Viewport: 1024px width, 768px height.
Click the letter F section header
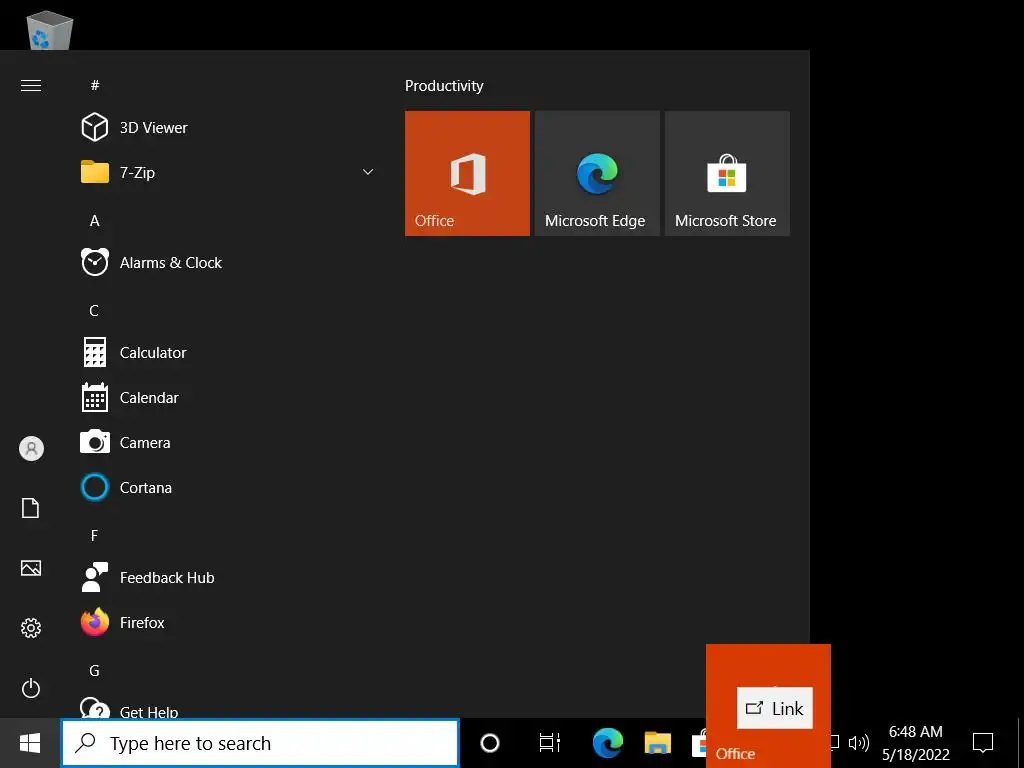tap(94, 536)
